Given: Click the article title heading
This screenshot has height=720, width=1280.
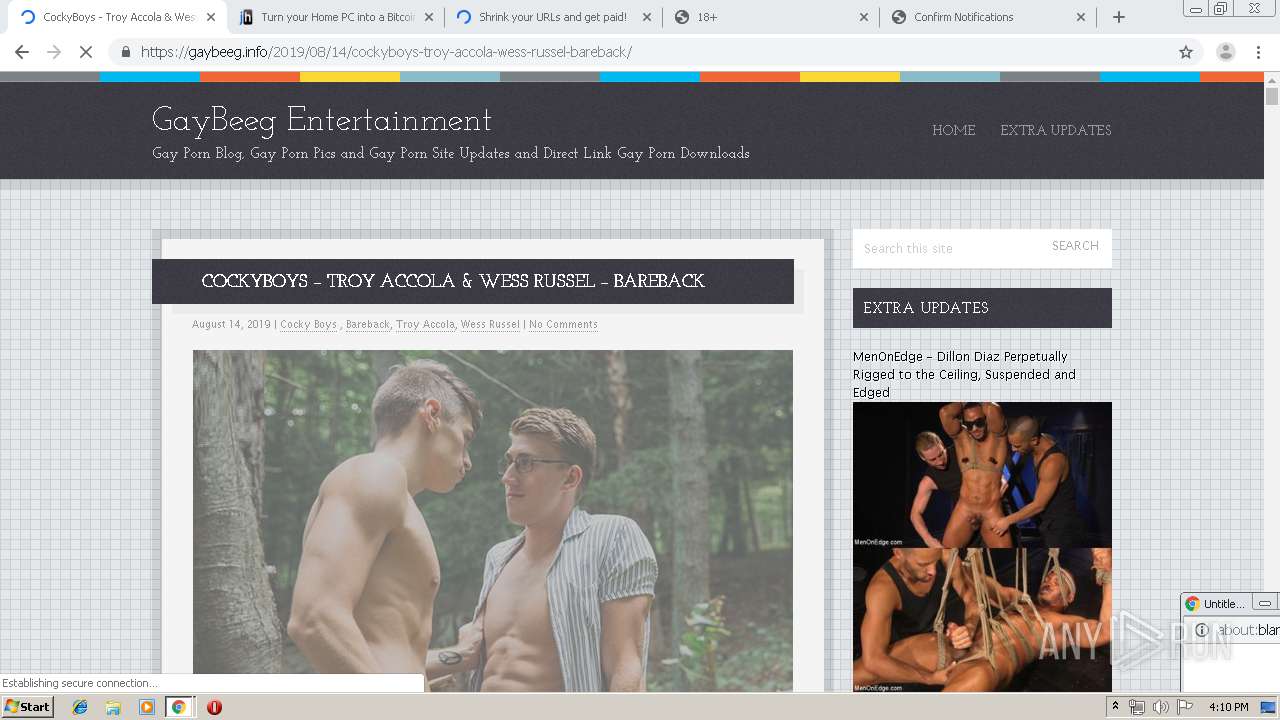Looking at the screenshot, I should [x=453, y=281].
